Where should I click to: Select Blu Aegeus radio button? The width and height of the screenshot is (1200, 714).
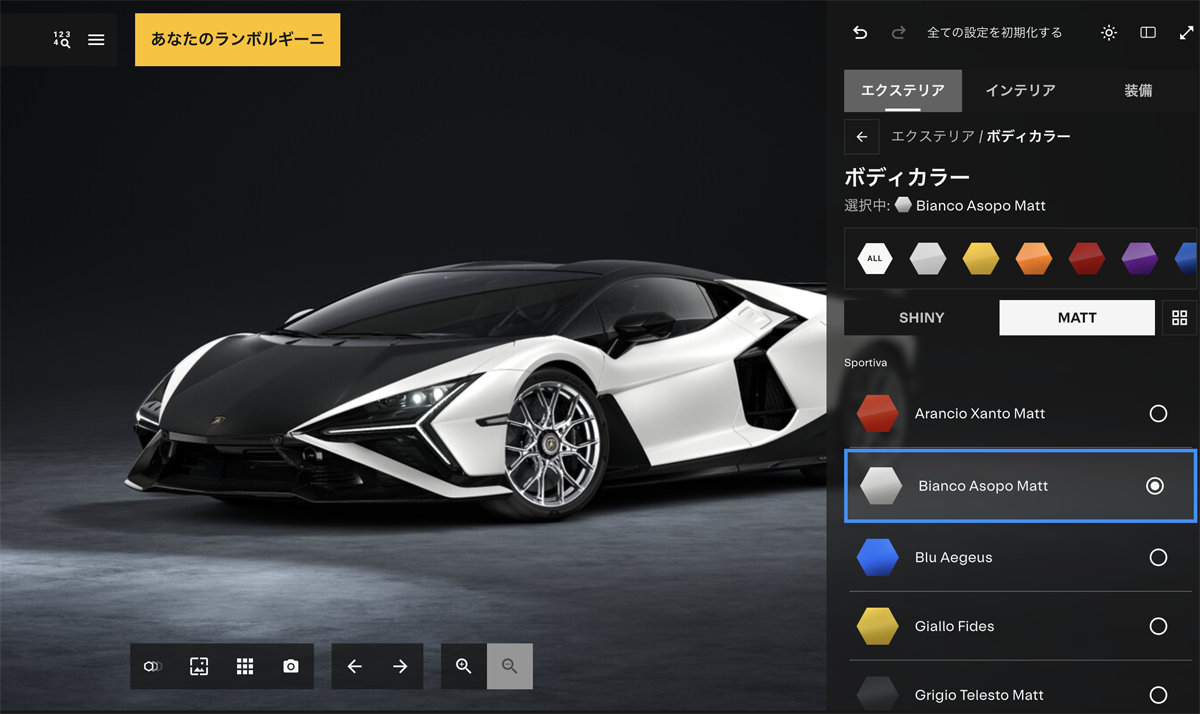(1158, 557)
